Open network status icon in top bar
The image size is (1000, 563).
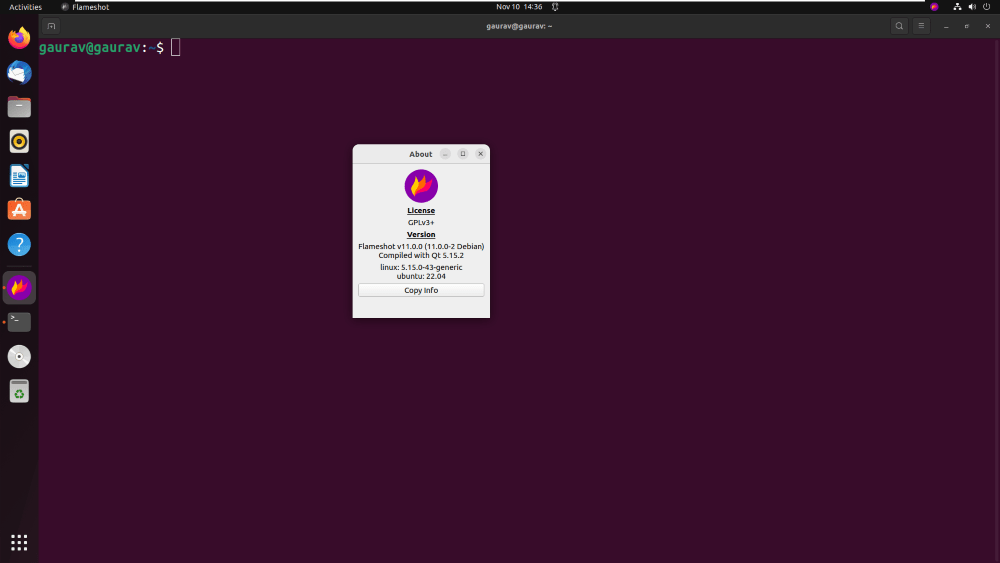(x=957, y=7)
